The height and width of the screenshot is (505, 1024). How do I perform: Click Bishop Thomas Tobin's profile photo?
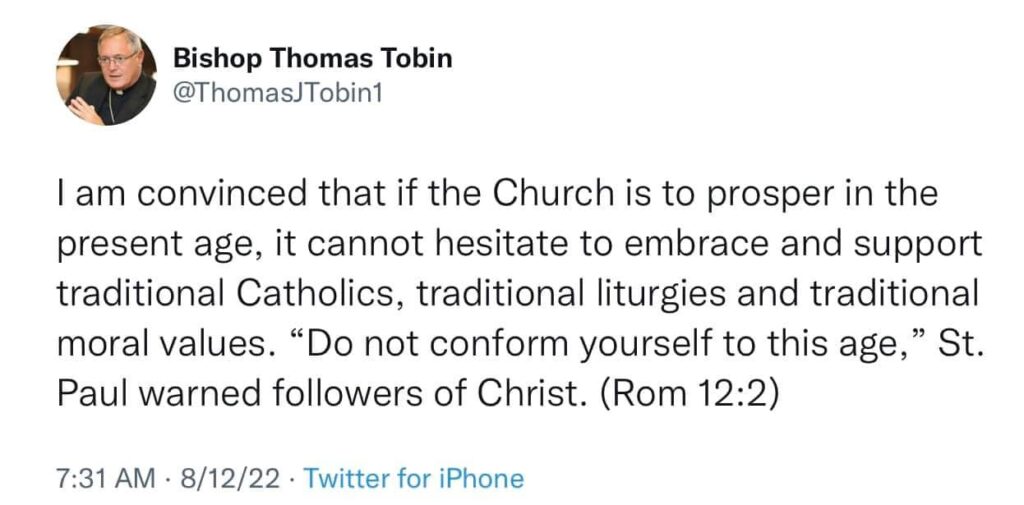click(105, 76)
